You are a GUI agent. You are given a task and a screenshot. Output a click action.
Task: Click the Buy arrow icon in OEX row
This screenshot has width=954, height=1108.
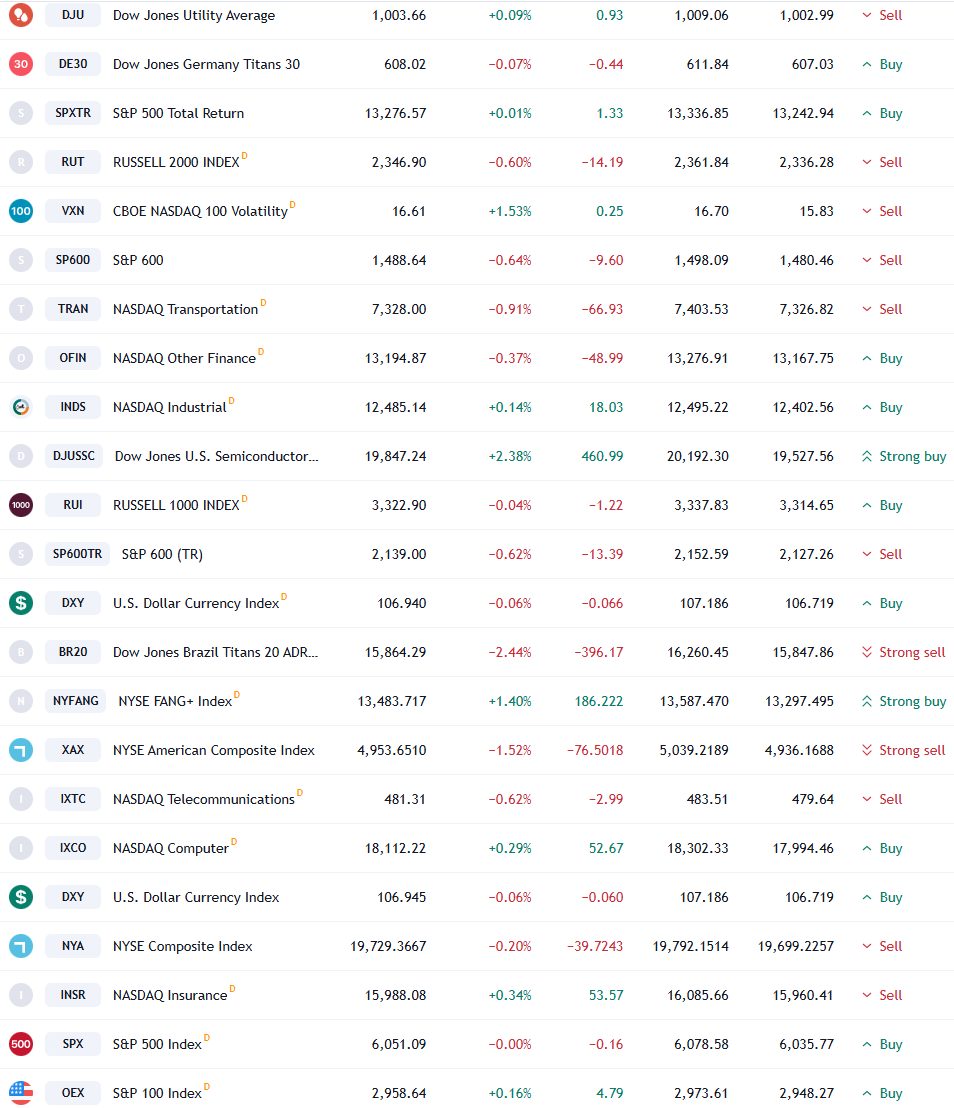(x=867, y=1093)
